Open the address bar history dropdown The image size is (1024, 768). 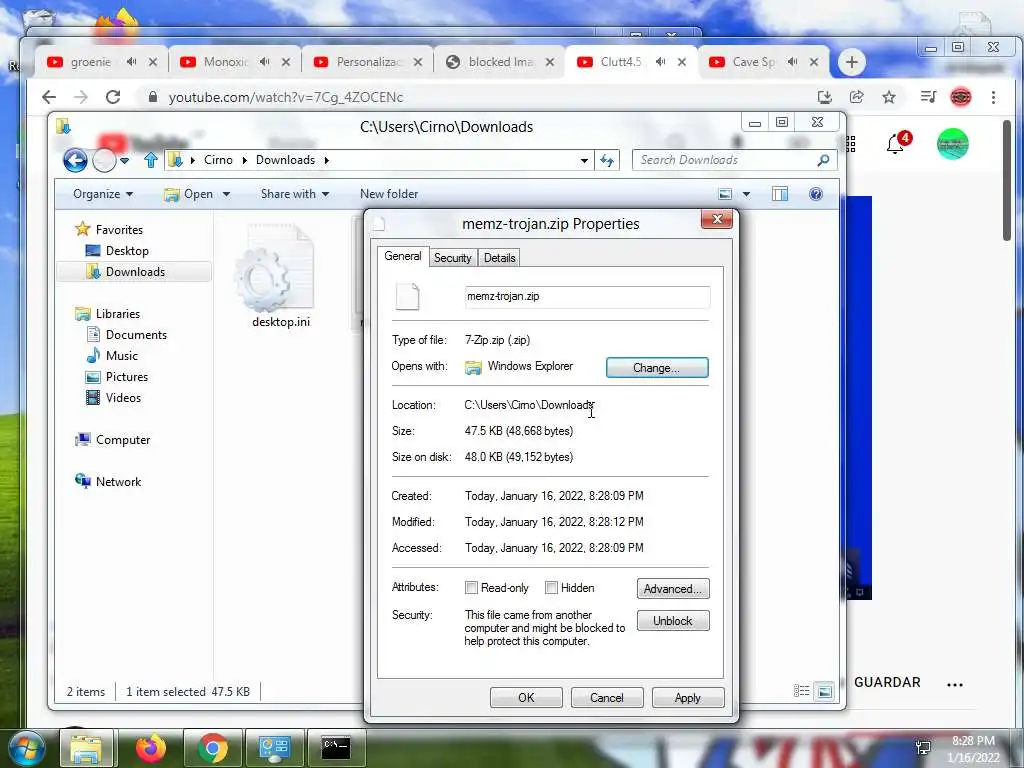tap(584, 160)
